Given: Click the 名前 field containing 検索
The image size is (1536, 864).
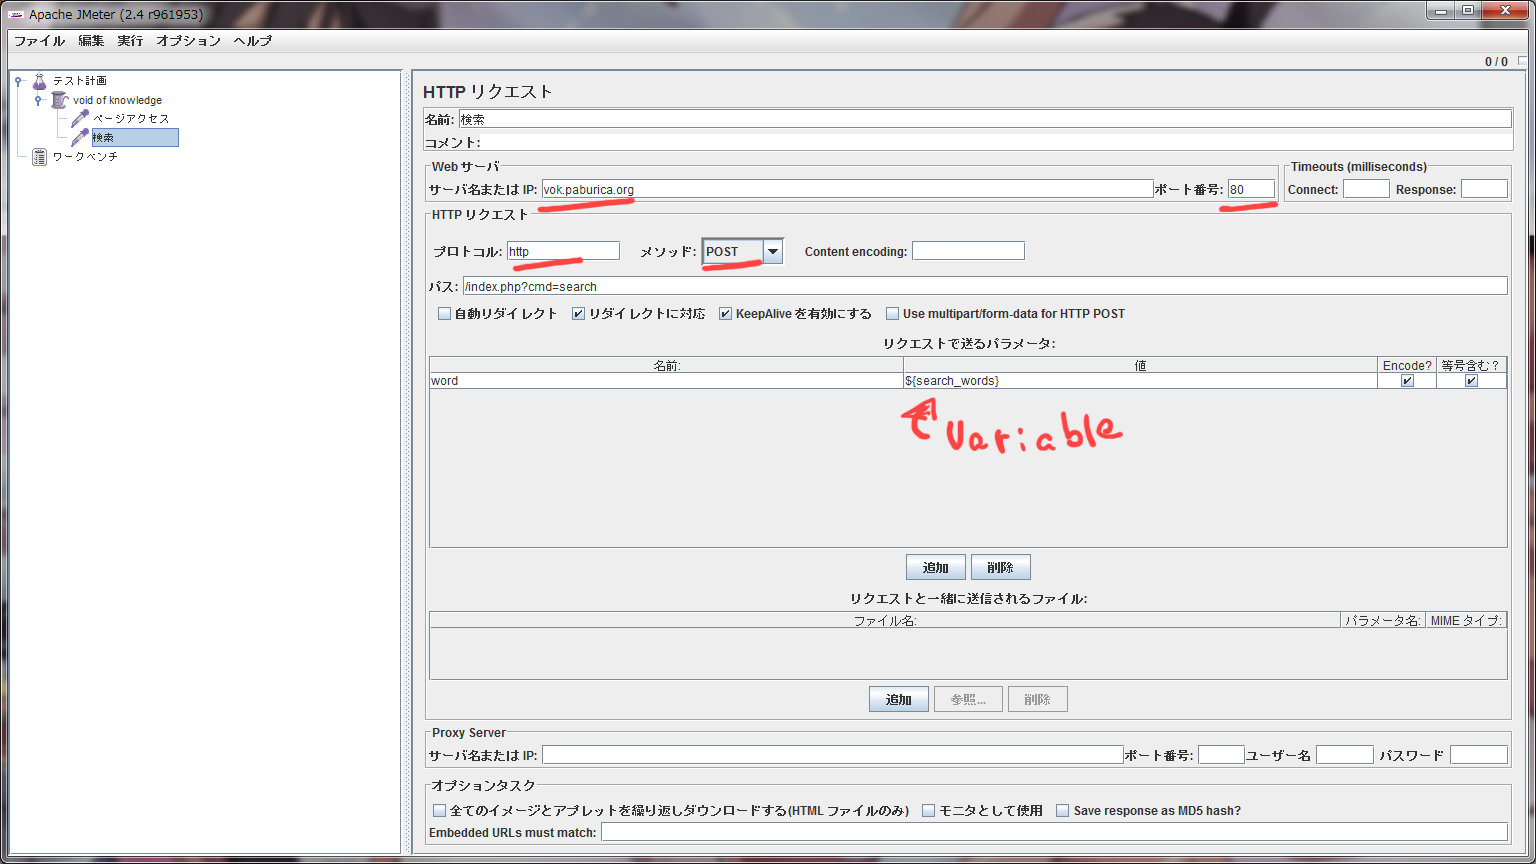Looking at the screenshot, I should (x=985, y=119).
